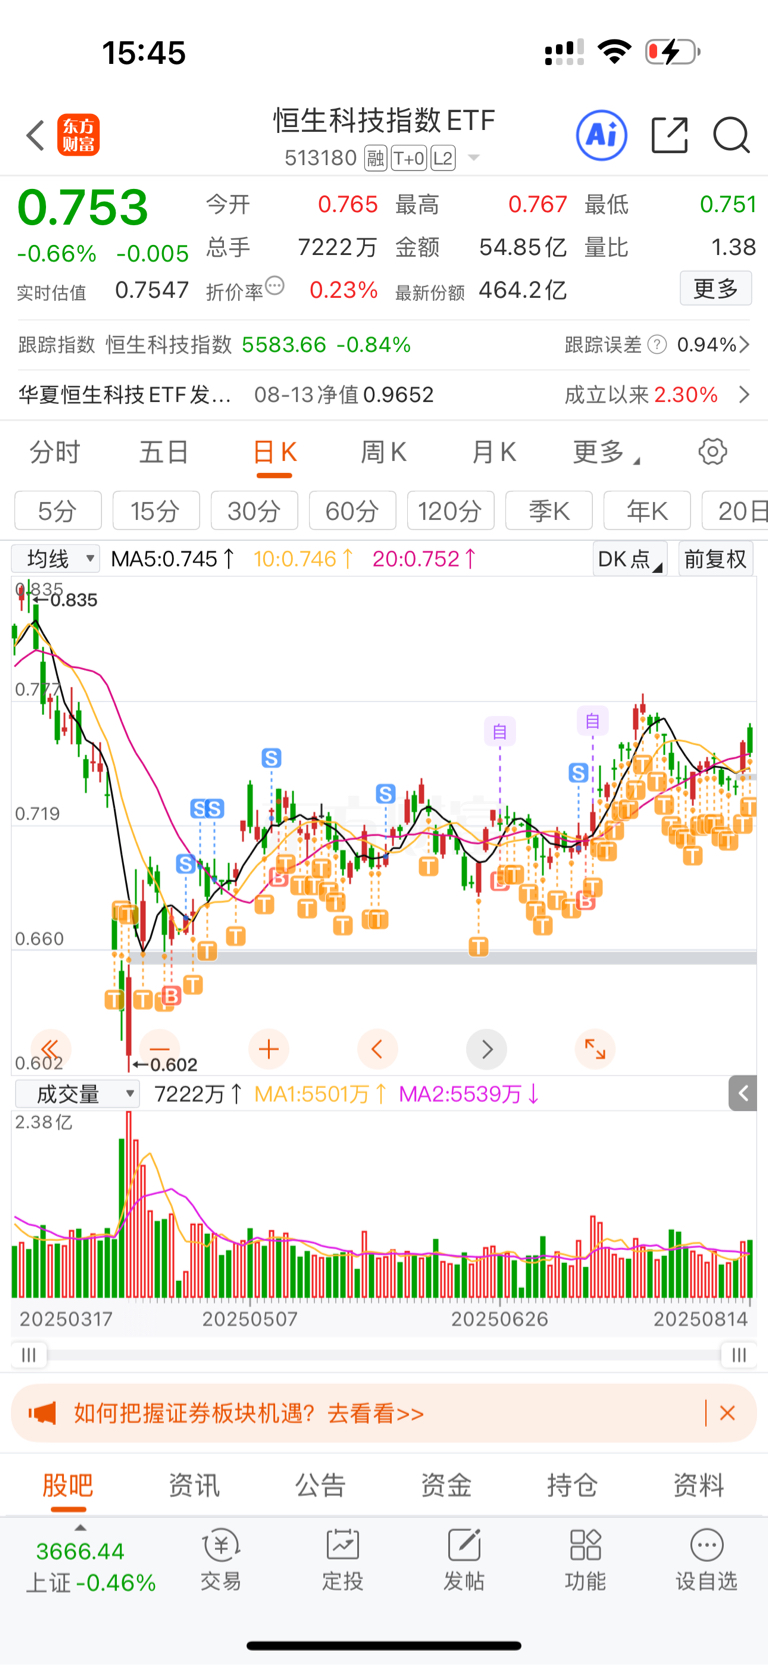Tap the T+0 tag icon
Viewport: 768px width, 1665px height.
409,158
